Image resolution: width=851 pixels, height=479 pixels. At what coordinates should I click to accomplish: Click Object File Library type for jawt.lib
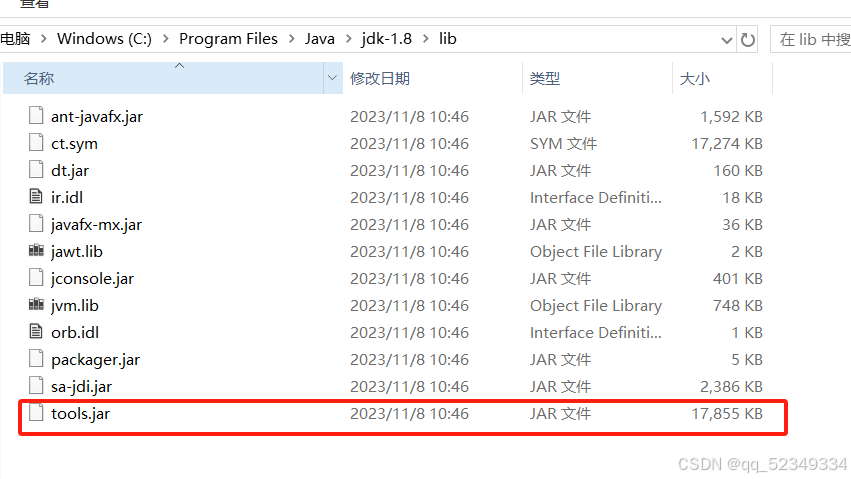(596, 252)
